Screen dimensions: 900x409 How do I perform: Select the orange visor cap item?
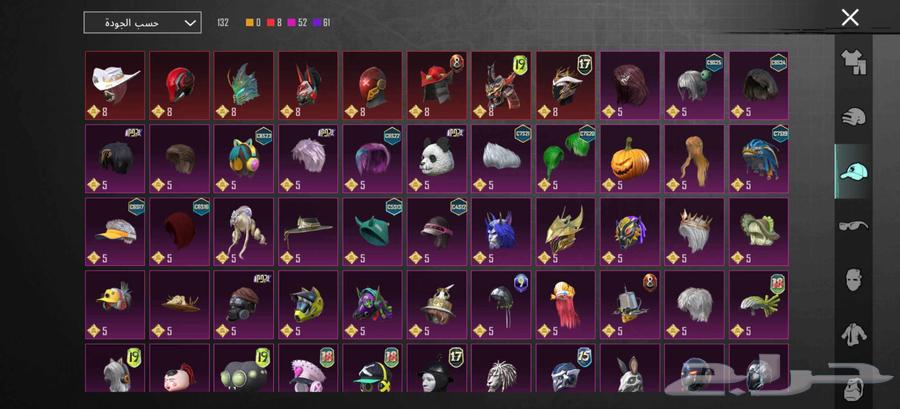(115, 232)
